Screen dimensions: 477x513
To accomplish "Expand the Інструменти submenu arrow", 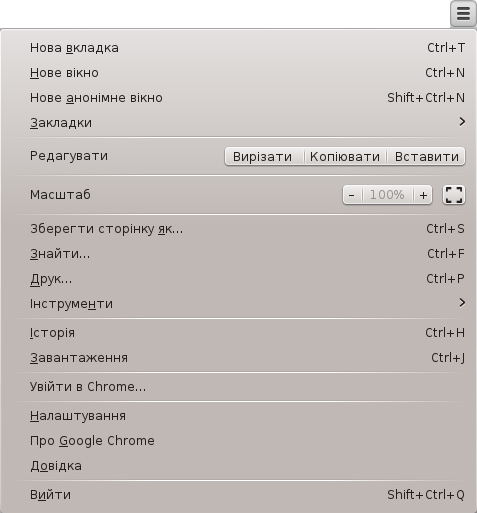I will point(462,303).
